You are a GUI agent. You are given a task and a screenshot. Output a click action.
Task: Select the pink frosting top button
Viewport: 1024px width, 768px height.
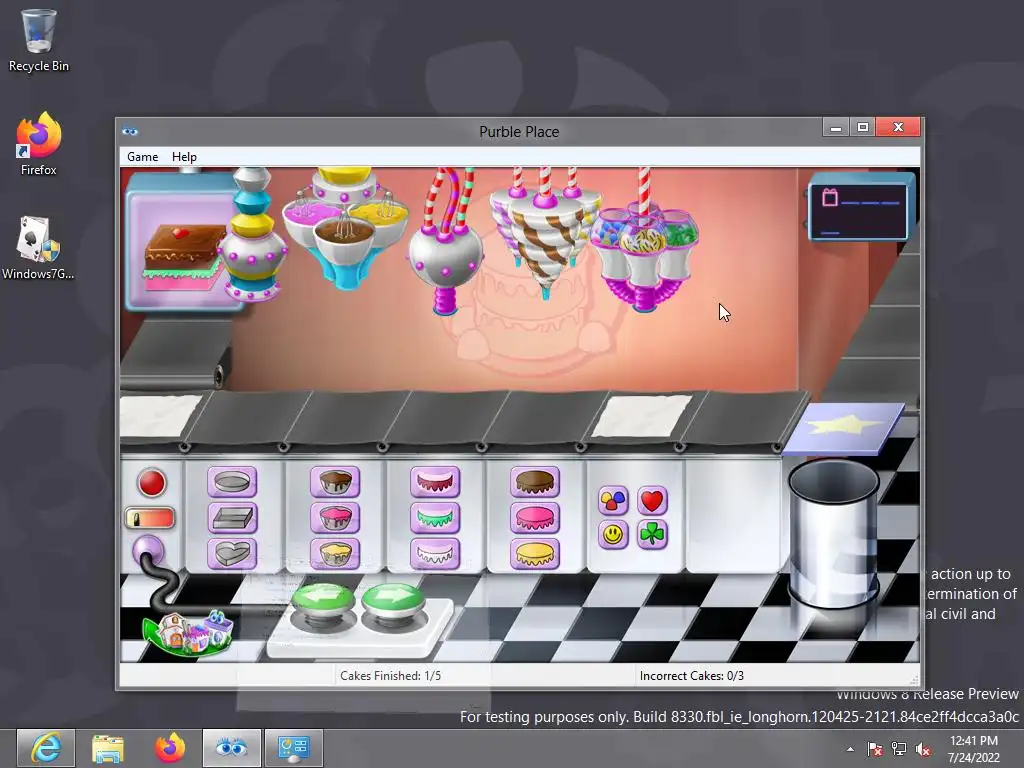click(x=535, y=519)
